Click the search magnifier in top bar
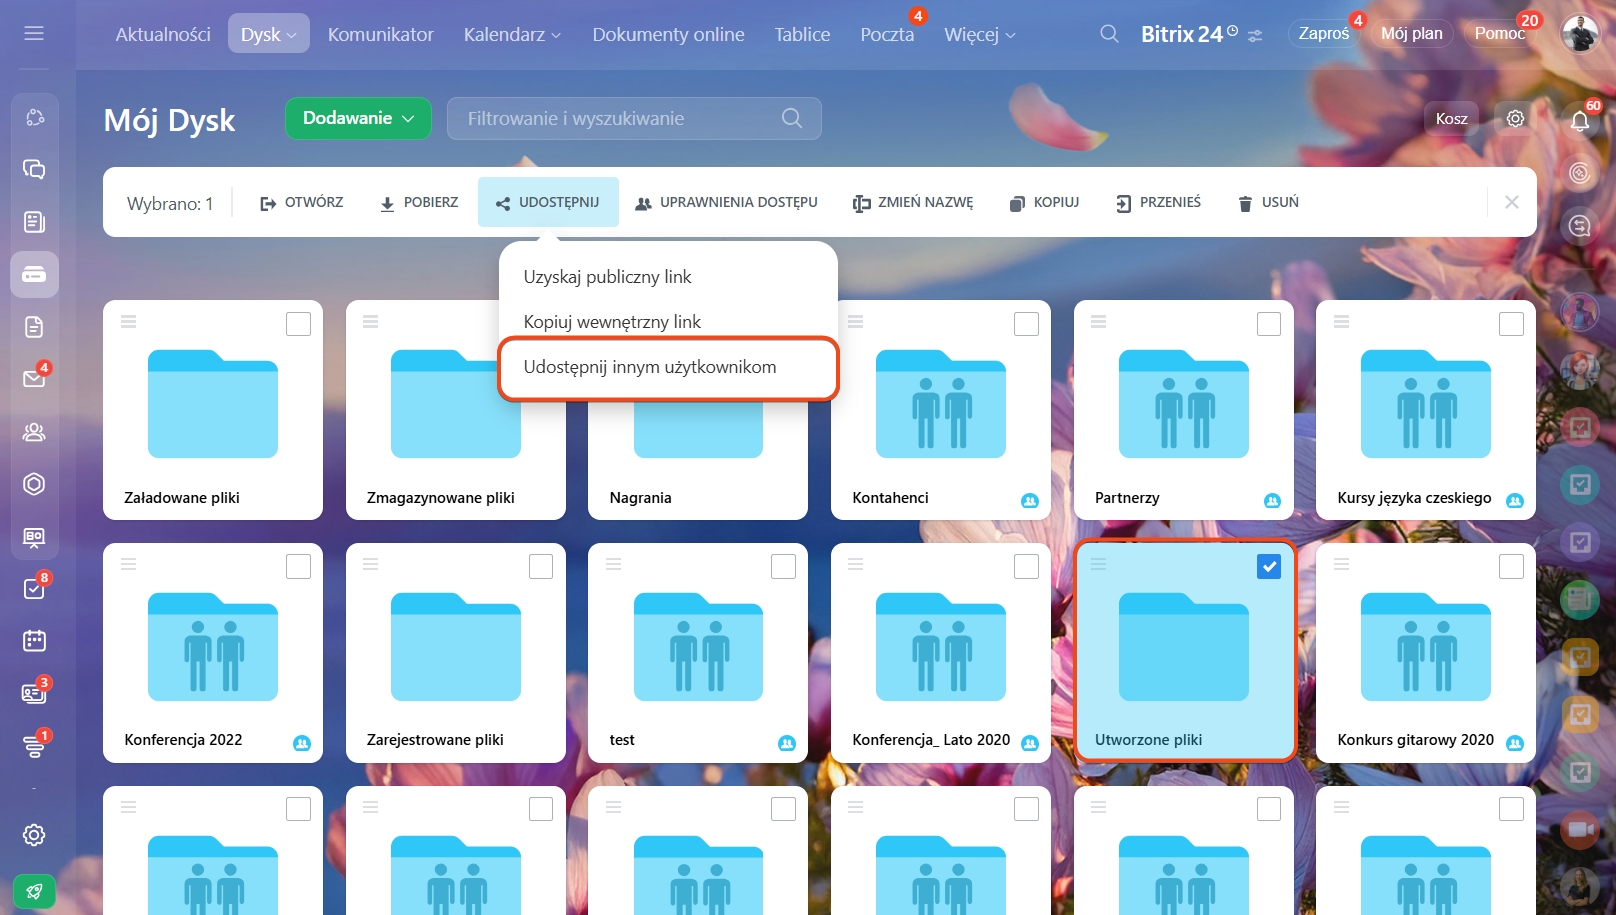Image resolution: width=1616 pixels, height=915 pixels. click(1109, 34)
